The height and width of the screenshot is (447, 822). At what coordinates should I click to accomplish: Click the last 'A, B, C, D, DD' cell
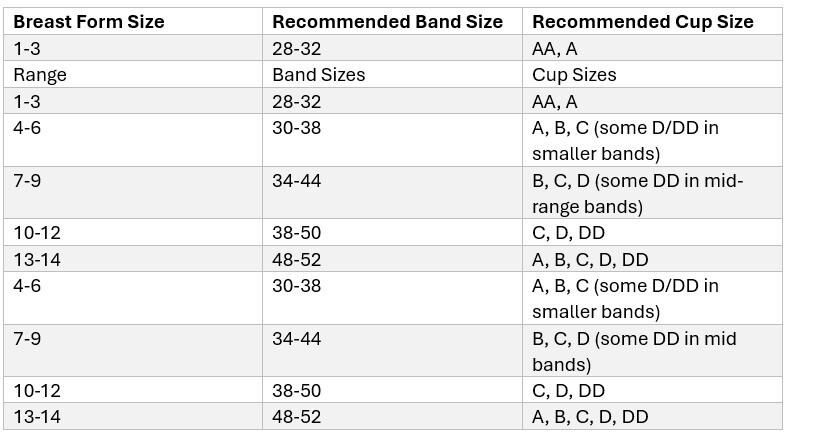pyautogui.click(x=652, y=417)
